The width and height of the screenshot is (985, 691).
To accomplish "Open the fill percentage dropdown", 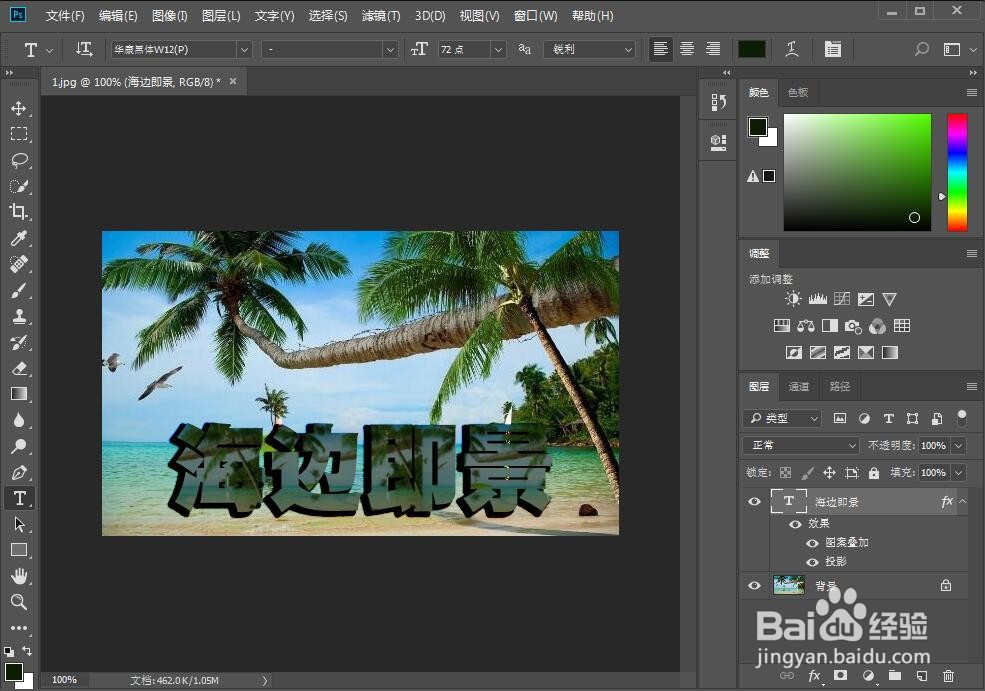I will 959,472.
